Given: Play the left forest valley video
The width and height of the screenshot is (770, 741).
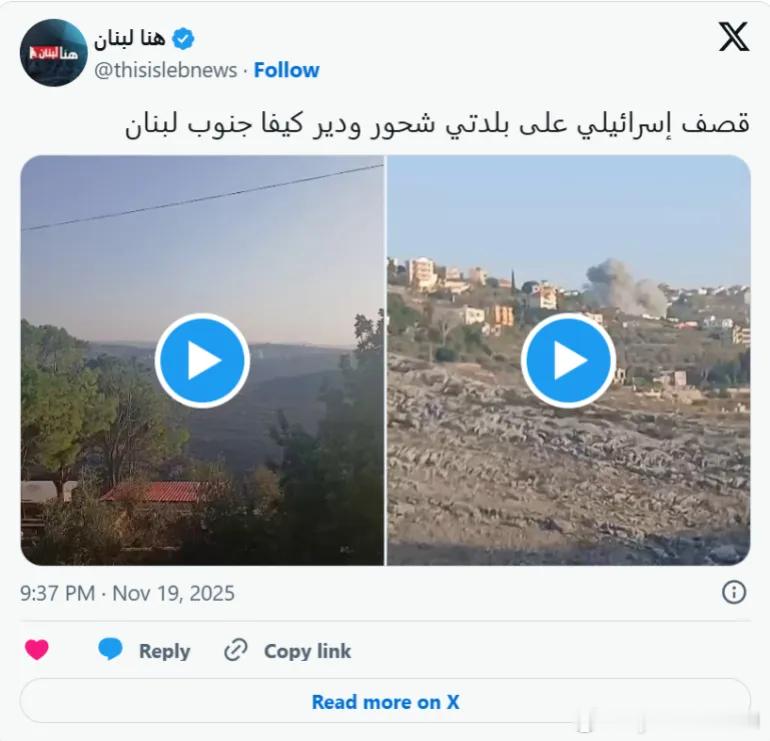Looking at the screenshot, I should point(202,360).
